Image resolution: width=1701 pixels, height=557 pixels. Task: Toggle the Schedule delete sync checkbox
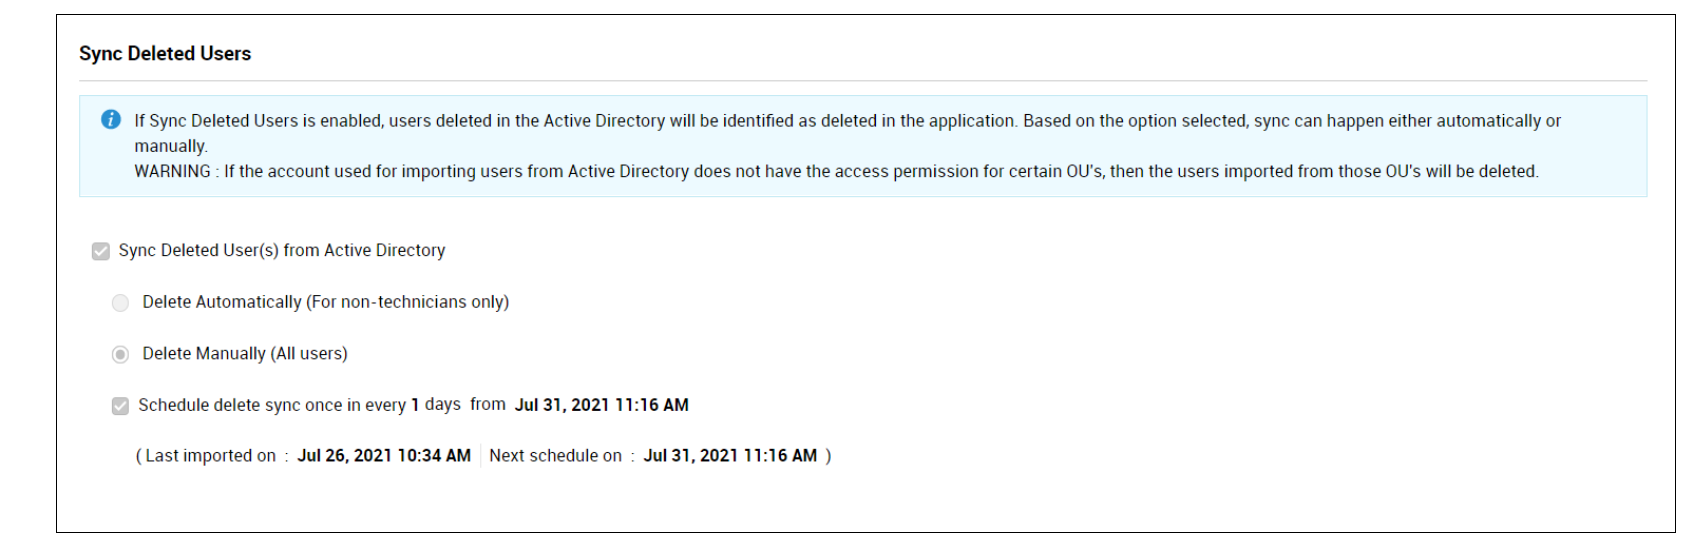coord(121,406)
